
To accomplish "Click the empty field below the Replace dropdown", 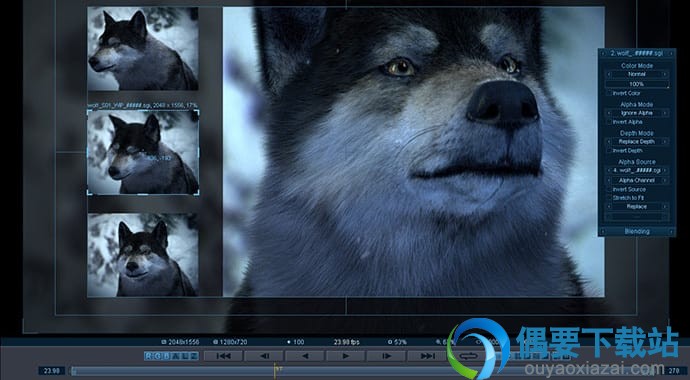I will (637, 216).
